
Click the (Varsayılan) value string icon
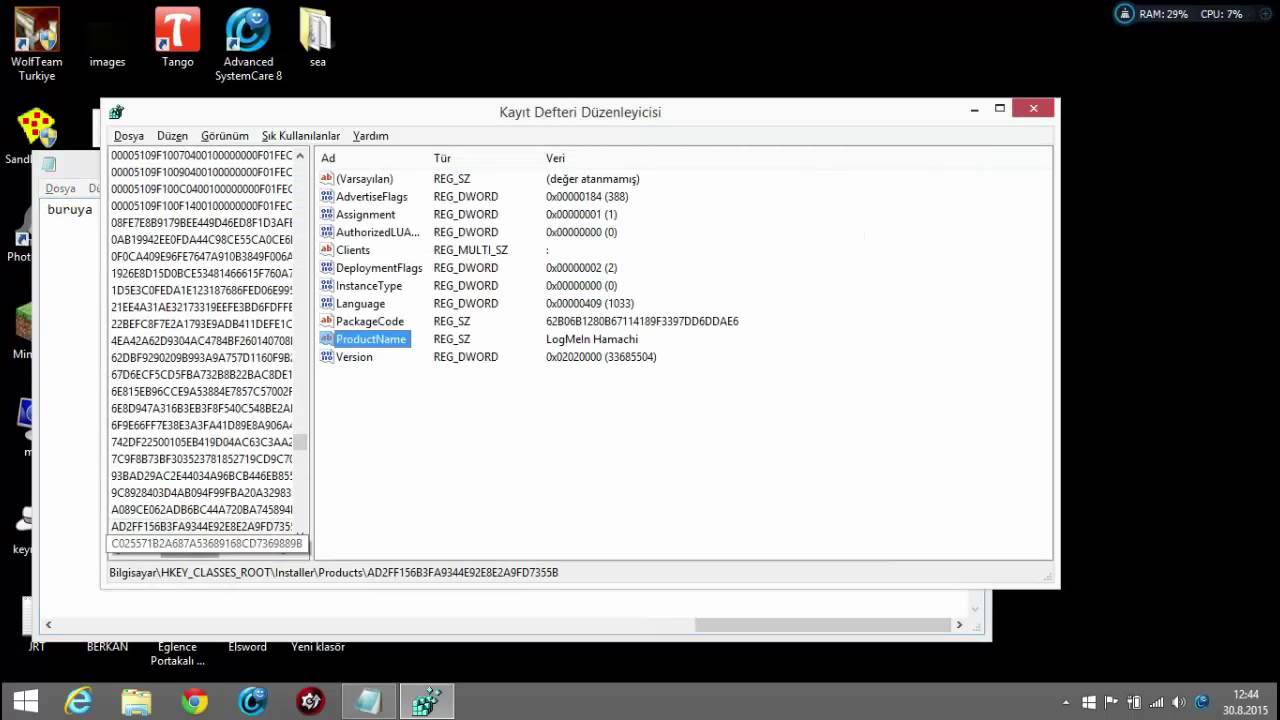tap(327, 178)
